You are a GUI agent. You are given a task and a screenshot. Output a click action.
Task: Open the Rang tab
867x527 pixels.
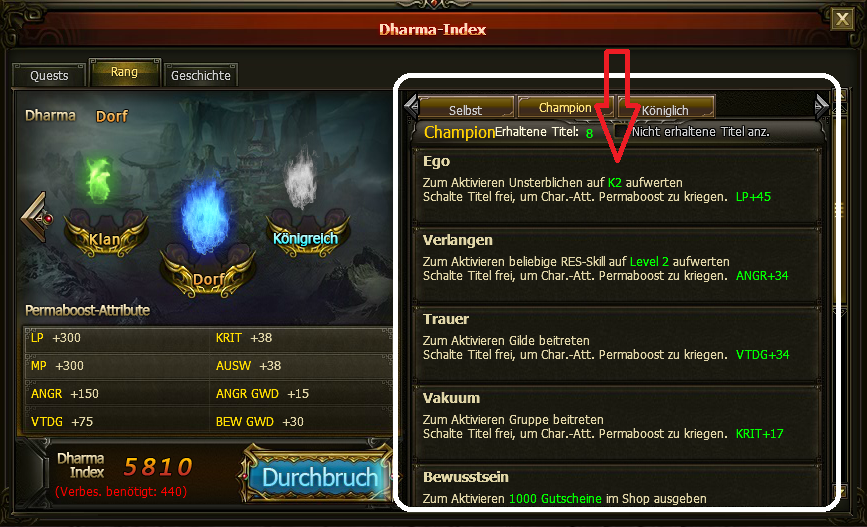pyautogui.click(x=124, y=72)
